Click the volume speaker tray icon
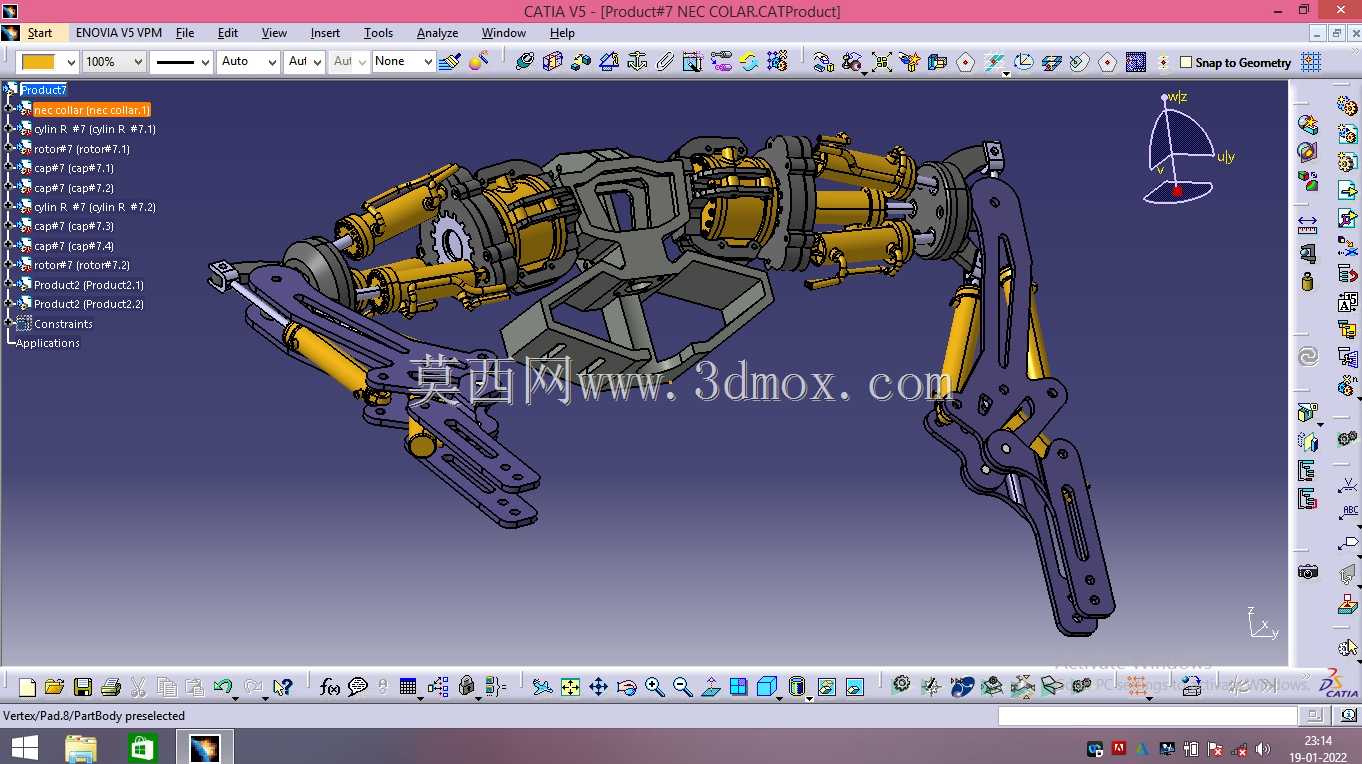This screenshot has width=1362, height=764. (1262, 748)
